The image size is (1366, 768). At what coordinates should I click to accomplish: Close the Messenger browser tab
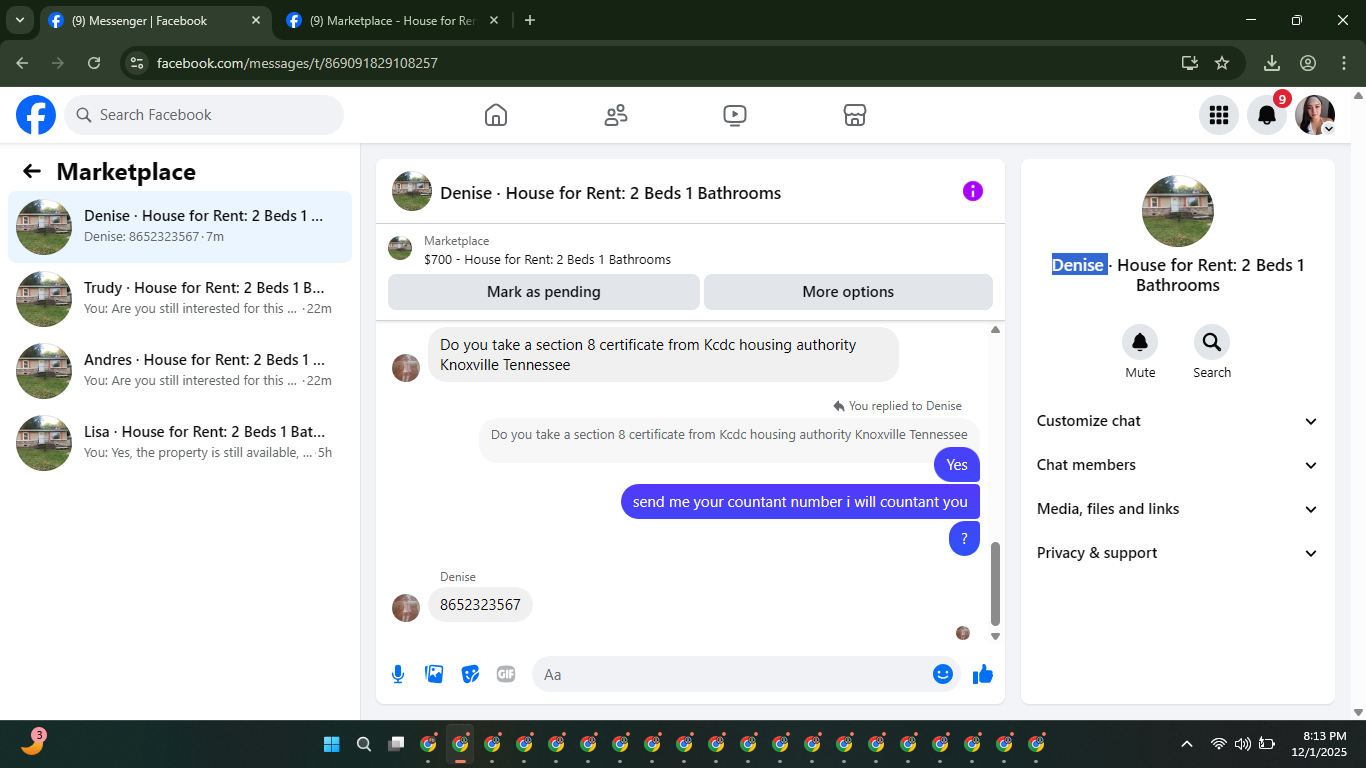click(256, 20)
